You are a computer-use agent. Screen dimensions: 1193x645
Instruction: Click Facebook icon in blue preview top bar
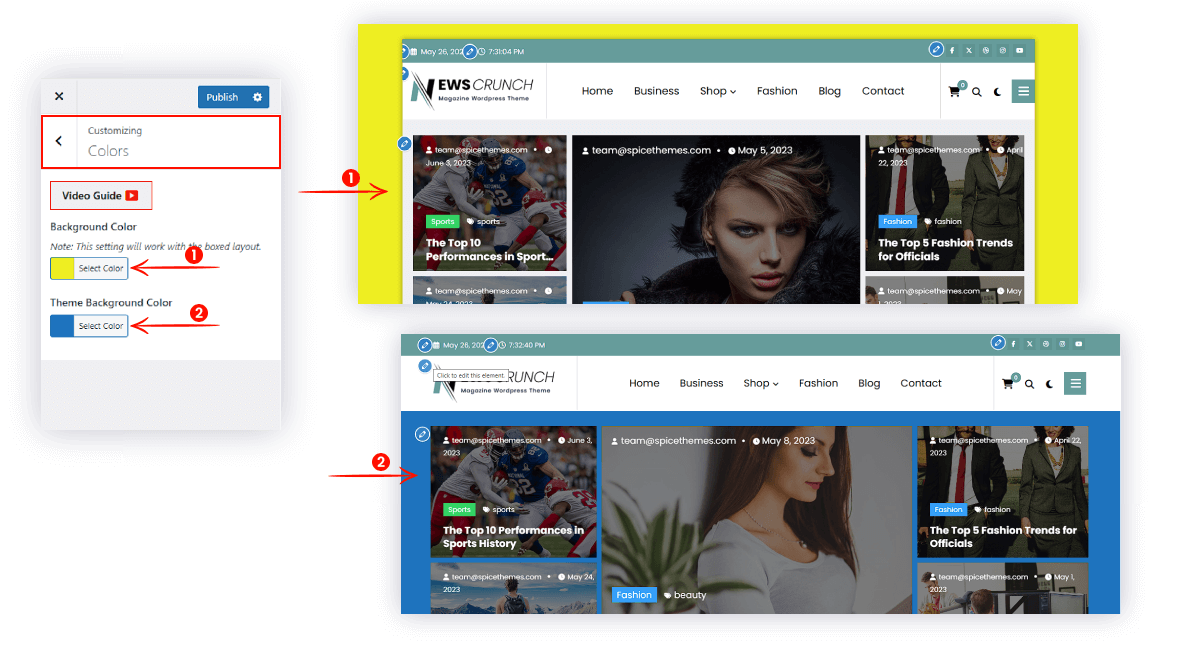point(1013,344)
